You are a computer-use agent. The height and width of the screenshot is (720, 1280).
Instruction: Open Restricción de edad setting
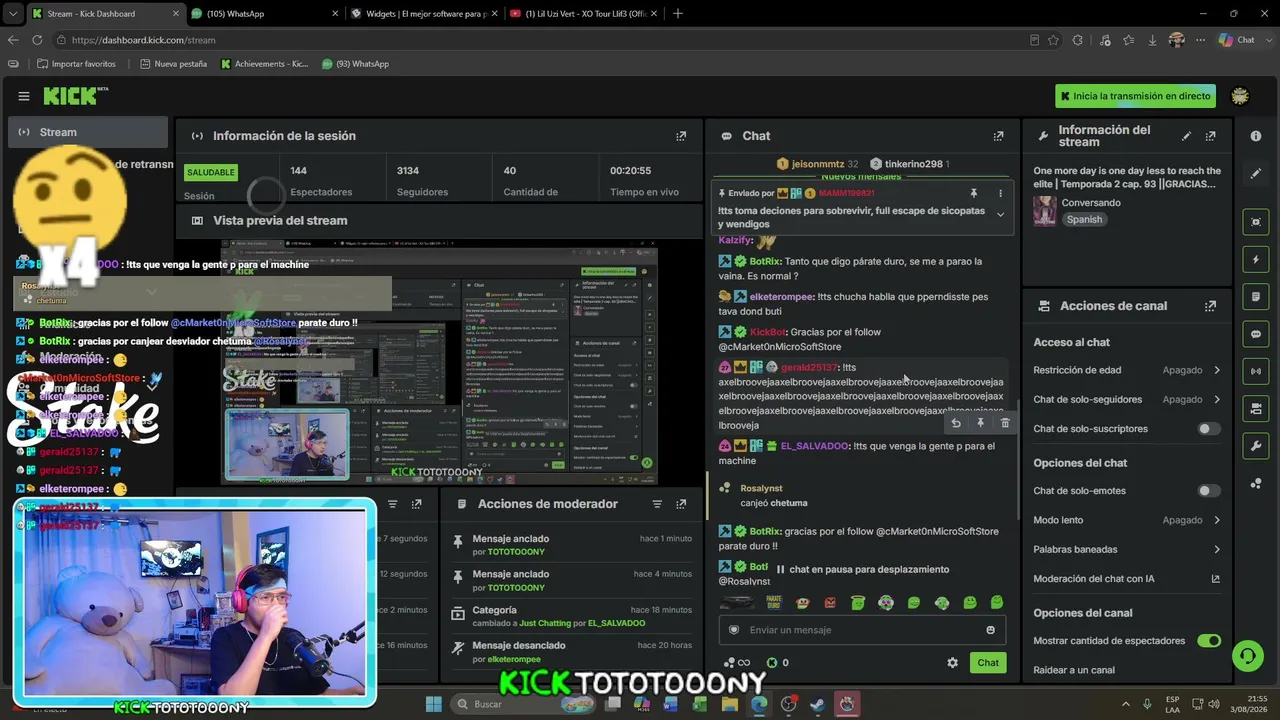click(1127, 370)
